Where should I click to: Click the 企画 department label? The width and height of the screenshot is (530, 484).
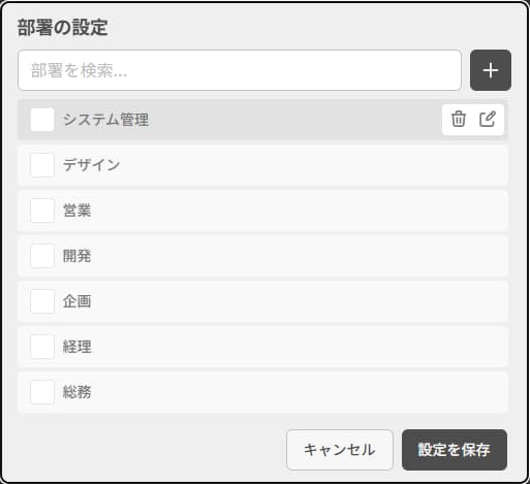(77, 301)
